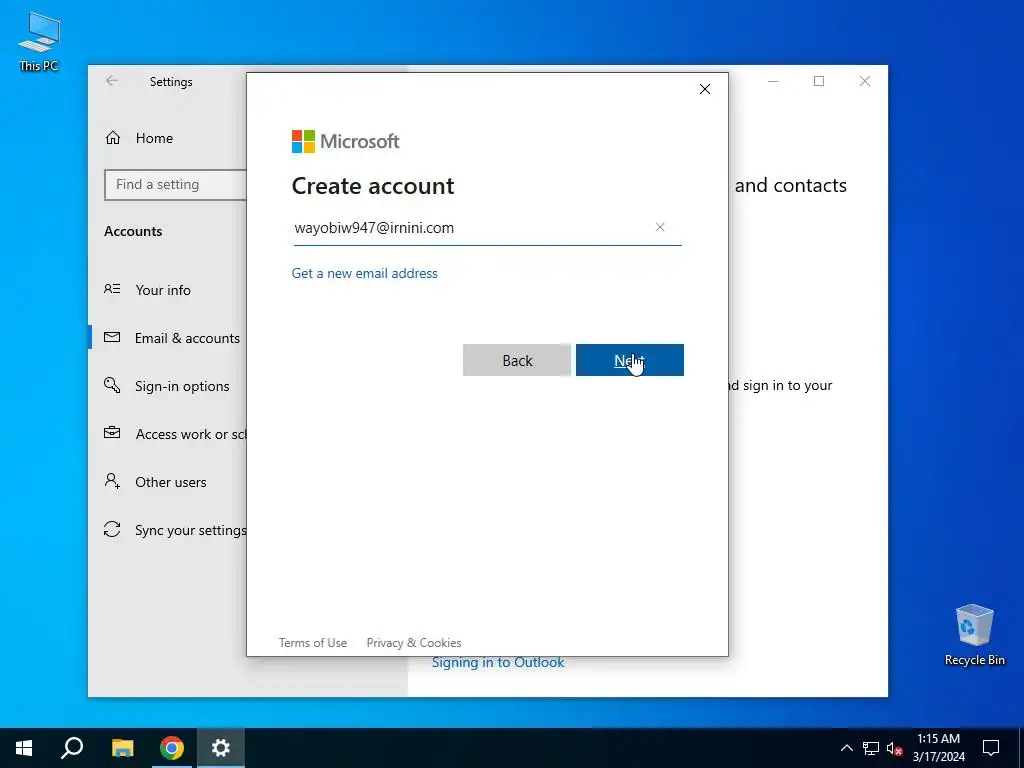Image resolution: width=1024 pixels, height=768 pixels.
Task: Click the Home house icon
Action: [x=113, y=138]
